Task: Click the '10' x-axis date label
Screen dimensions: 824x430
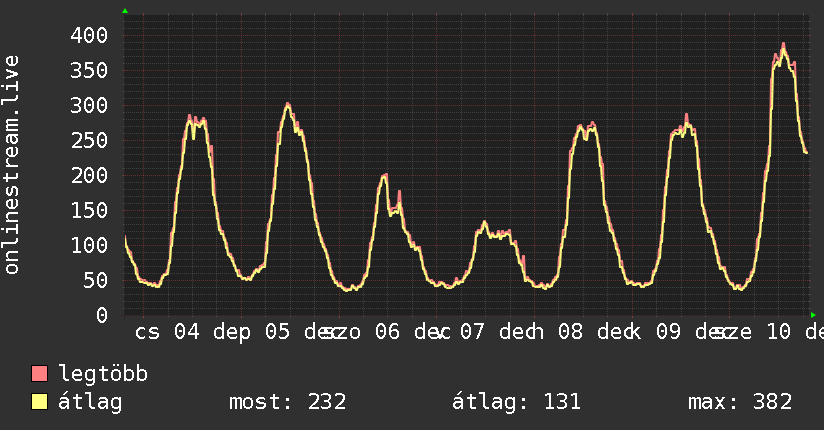Action: click(778, 332)
